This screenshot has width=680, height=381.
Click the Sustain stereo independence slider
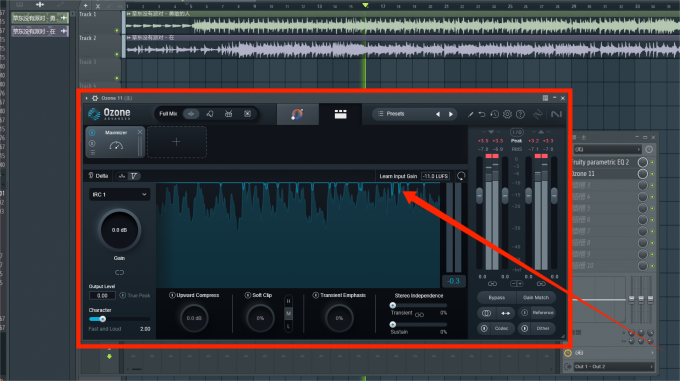[419, 324]
